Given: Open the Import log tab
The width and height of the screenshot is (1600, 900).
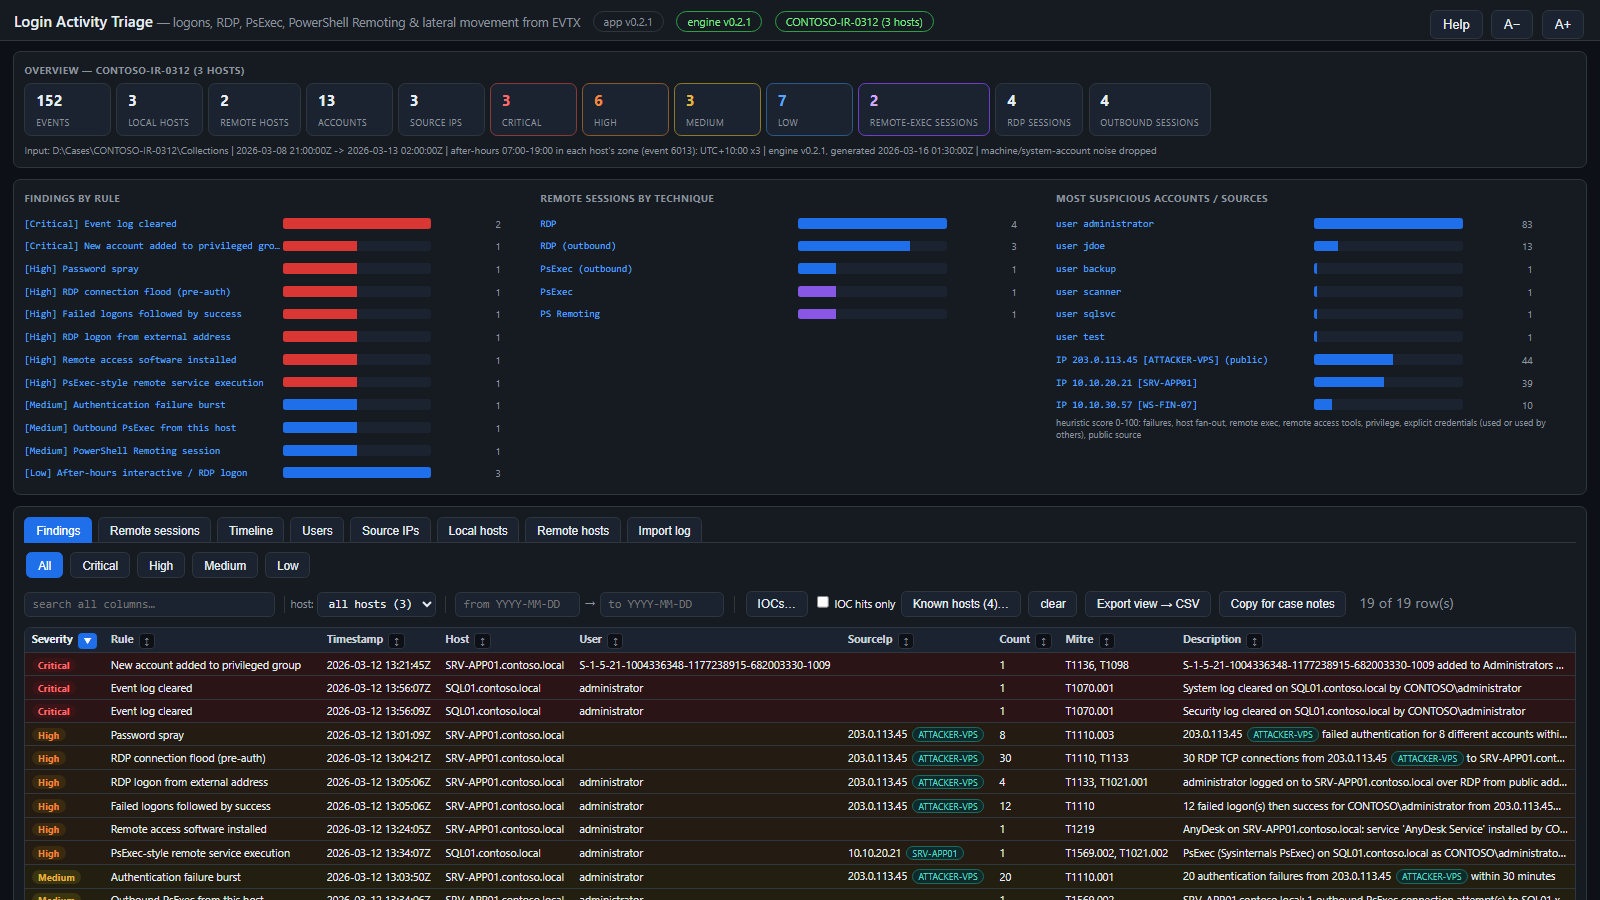Looking at the screenshot, I should [x=664, y=530].
